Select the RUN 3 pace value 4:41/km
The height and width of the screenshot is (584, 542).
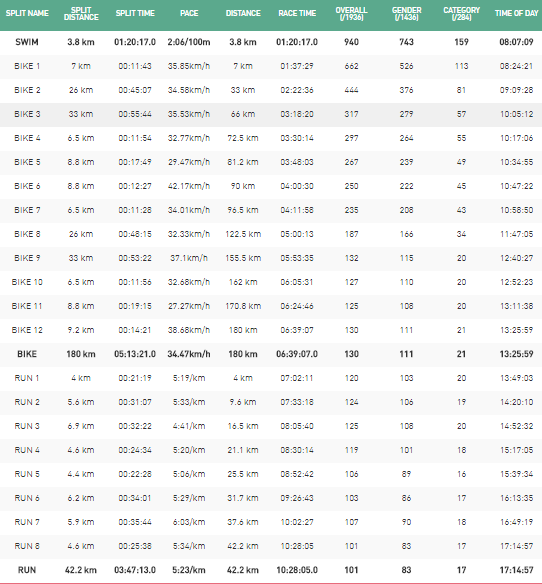click(189, 426)
